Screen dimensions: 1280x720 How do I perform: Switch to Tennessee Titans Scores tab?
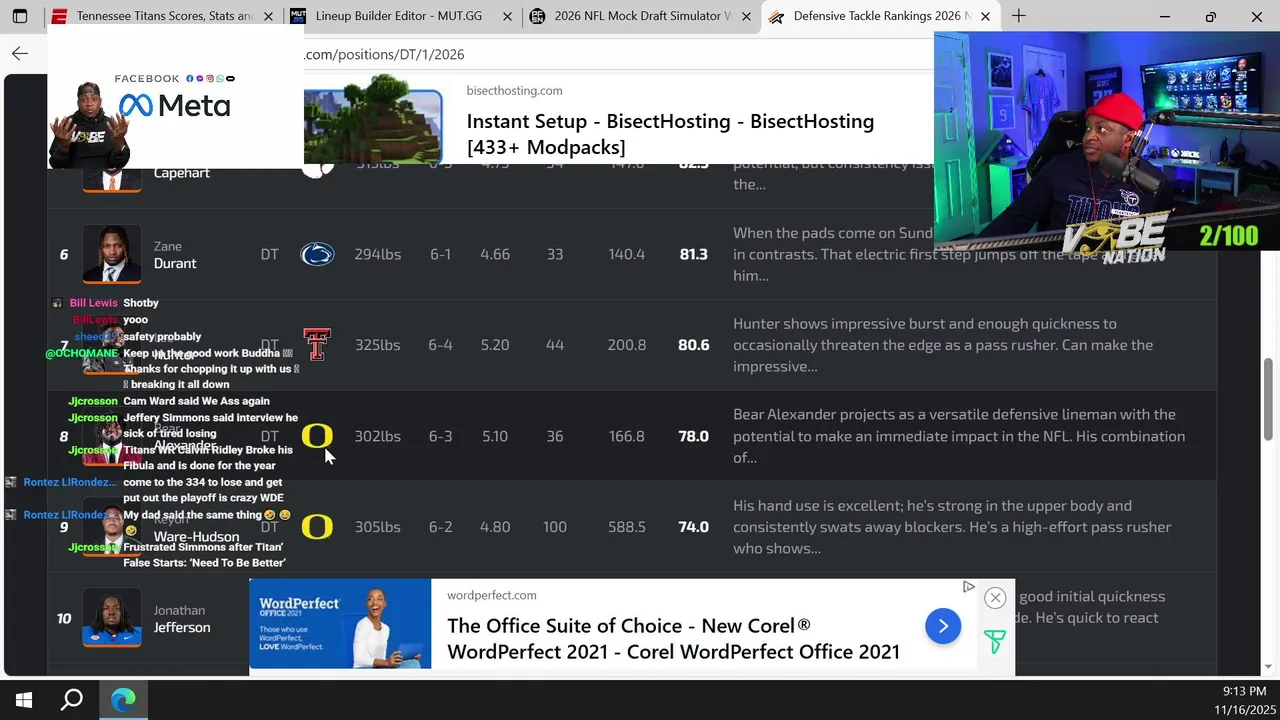click(163, 16)
